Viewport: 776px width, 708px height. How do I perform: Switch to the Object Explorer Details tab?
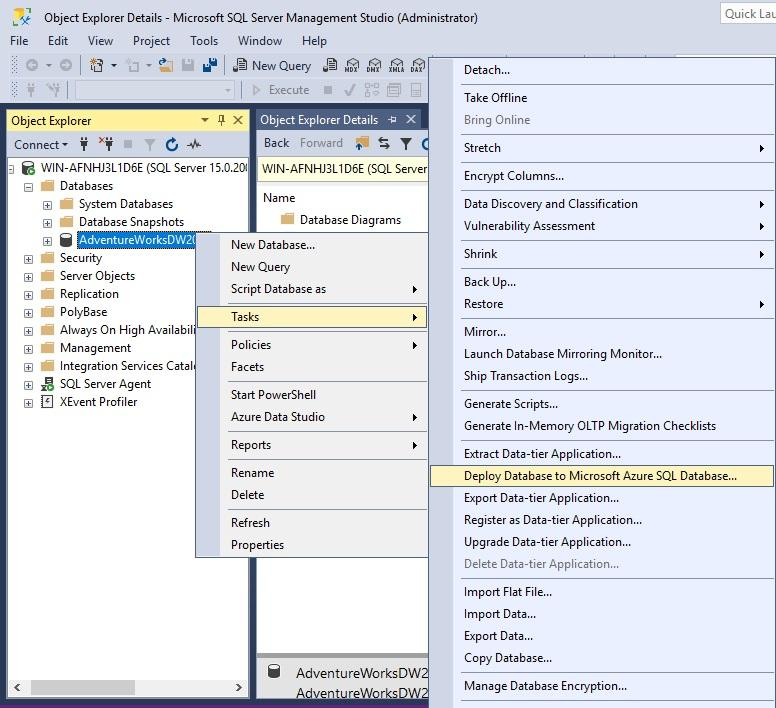tap(319, 120)
